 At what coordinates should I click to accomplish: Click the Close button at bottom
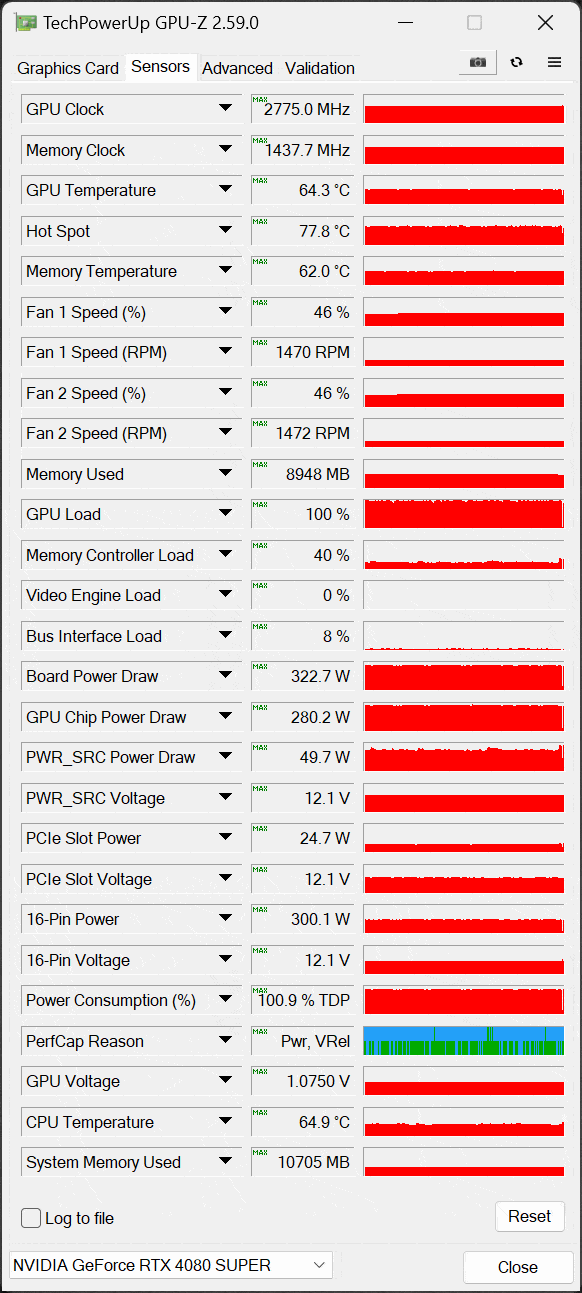[518, 1267]
